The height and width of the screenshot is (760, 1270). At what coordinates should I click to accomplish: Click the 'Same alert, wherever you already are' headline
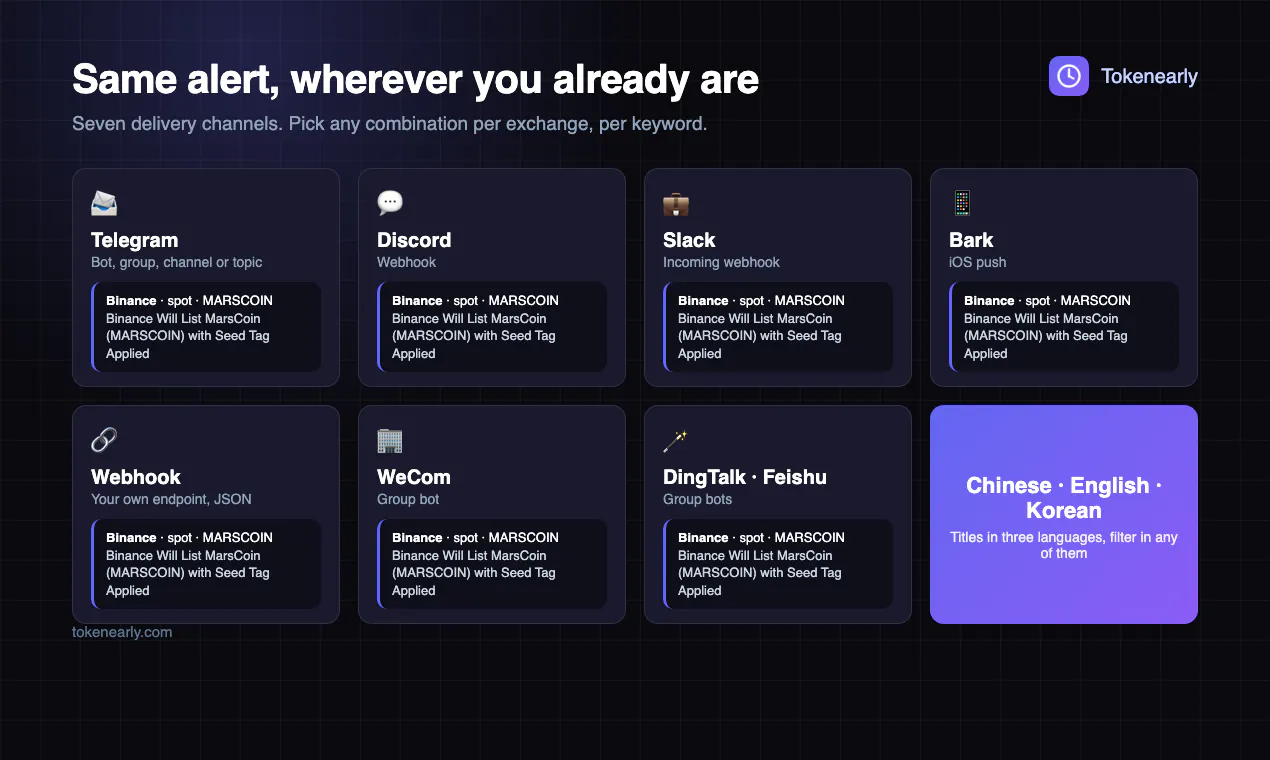(x=415, y=80)
